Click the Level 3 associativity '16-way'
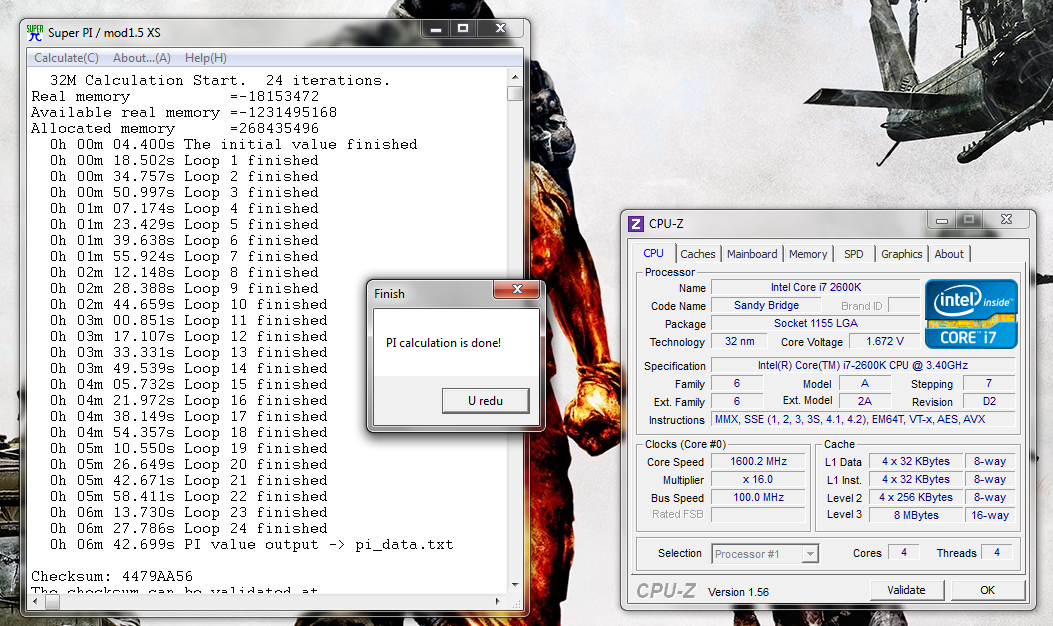Viewport: 1053px width, 626px height. pyautogui.click(x=990, y=515)
